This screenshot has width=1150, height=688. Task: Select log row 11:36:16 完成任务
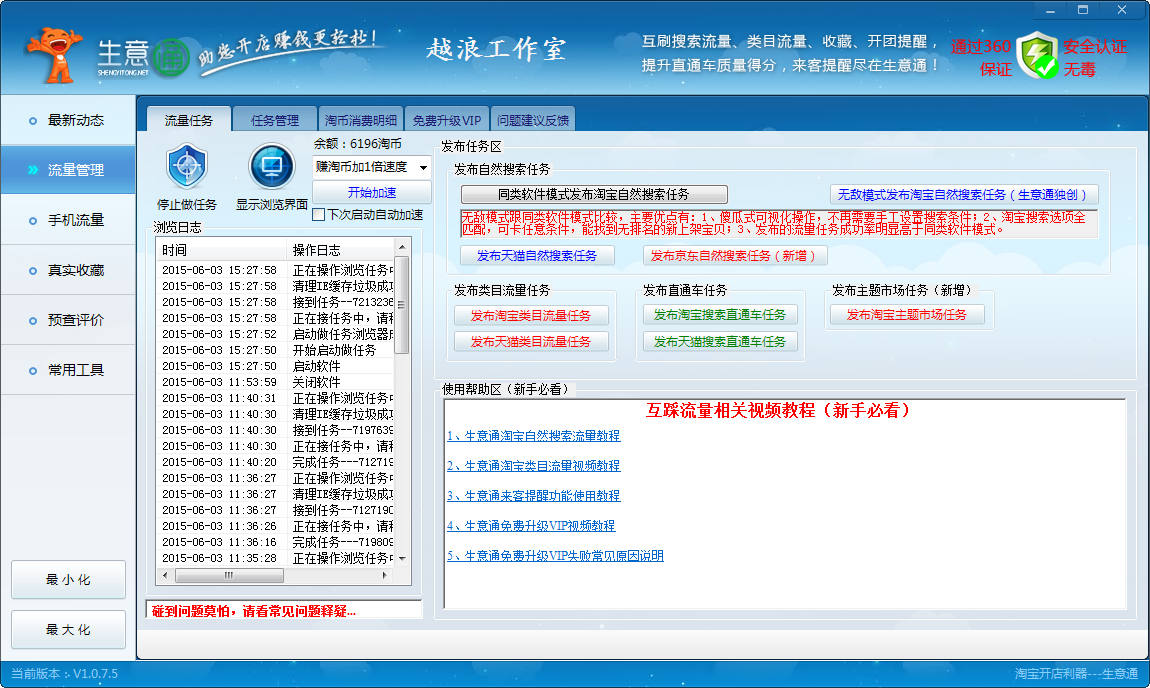[x=276, y=542]
